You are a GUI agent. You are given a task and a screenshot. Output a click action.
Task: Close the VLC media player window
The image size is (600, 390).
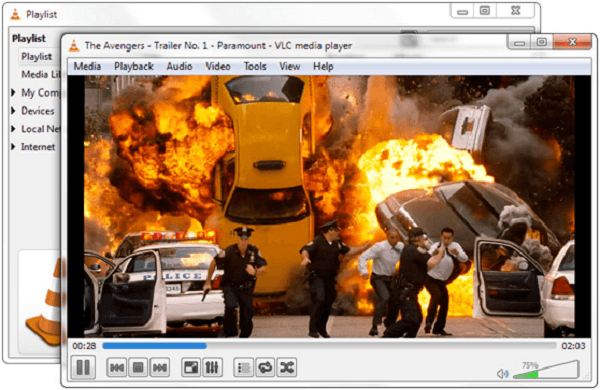coord(572,42)
